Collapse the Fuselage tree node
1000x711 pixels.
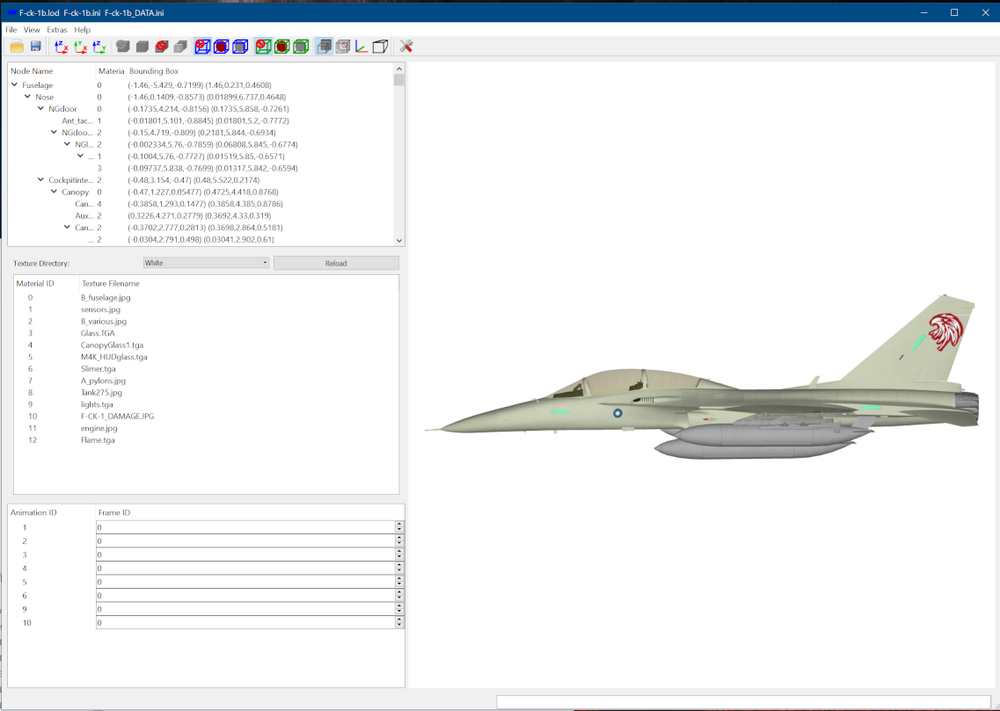(x=15, y=84)
